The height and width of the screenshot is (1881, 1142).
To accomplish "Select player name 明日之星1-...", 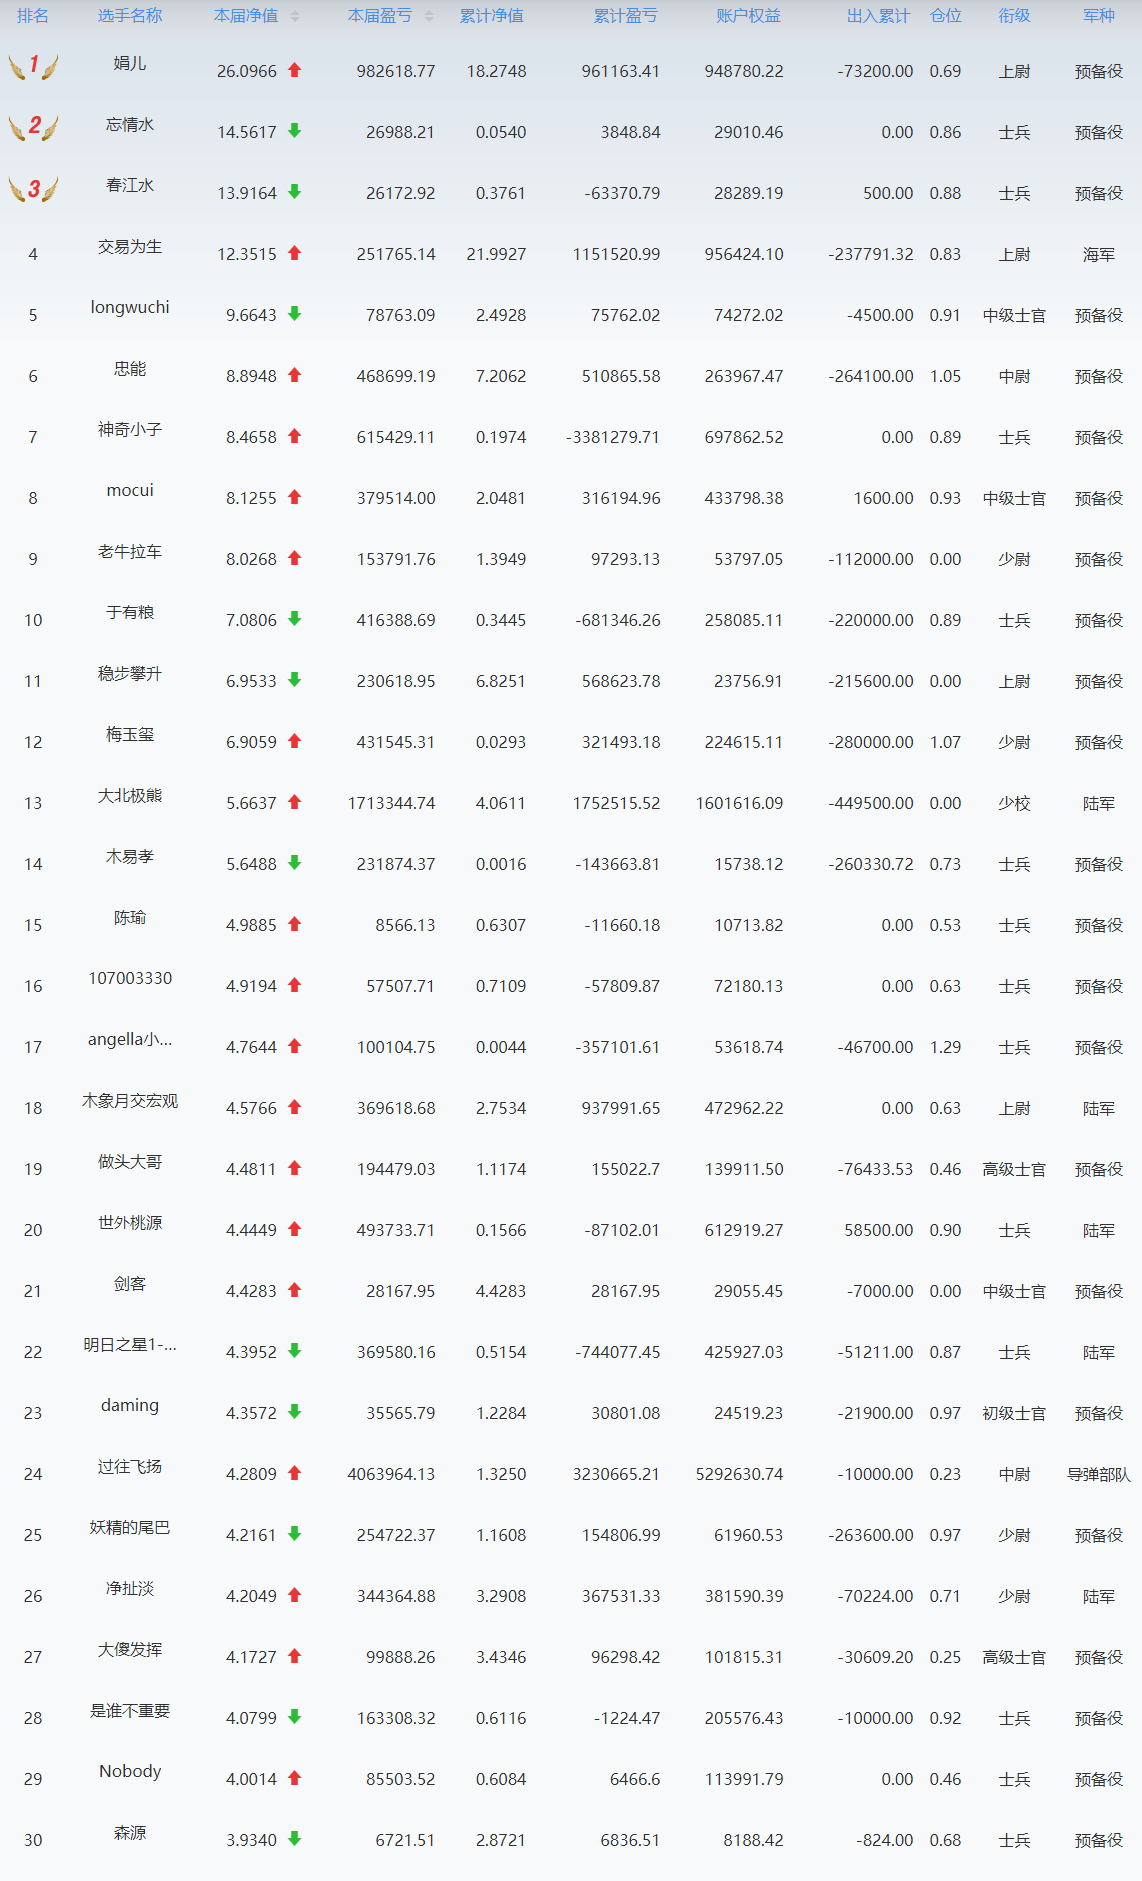I will point(130,1344).
